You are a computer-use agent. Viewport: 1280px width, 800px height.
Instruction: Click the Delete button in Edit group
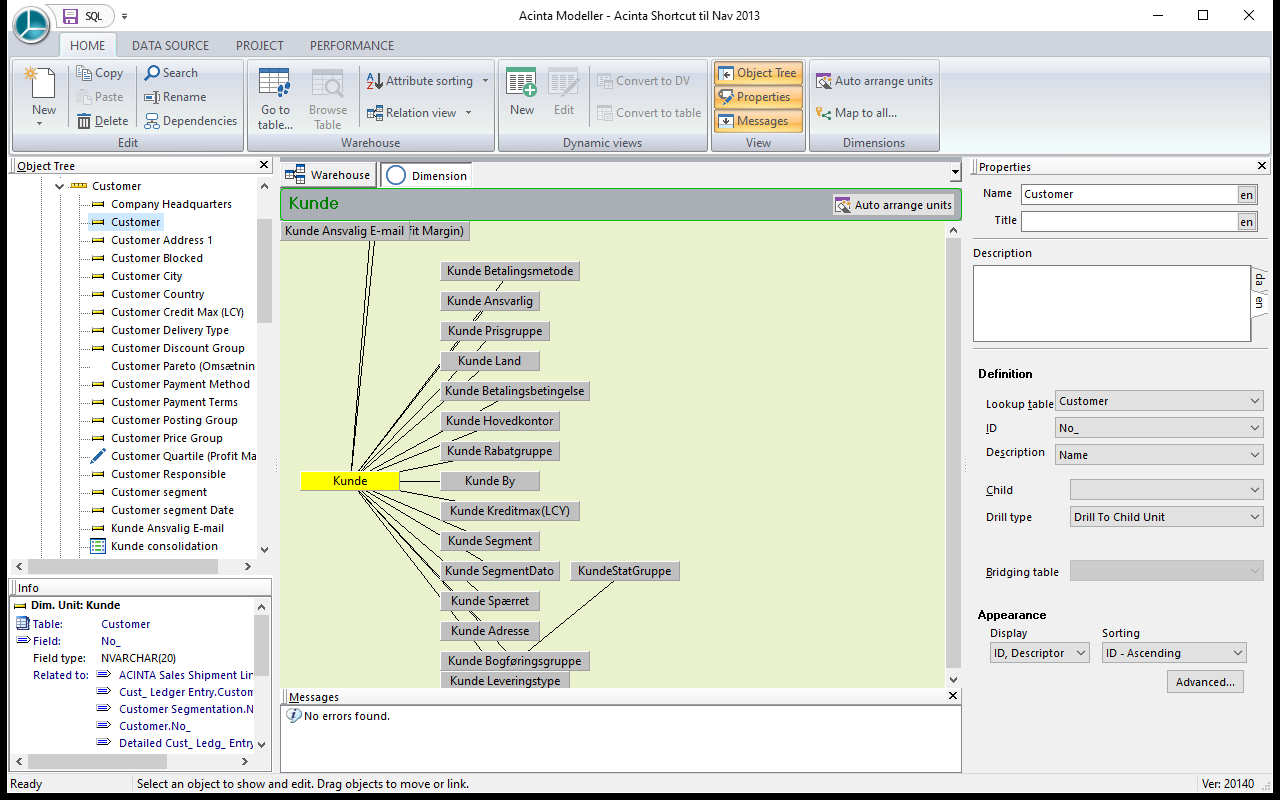click(x=102, y=121)
